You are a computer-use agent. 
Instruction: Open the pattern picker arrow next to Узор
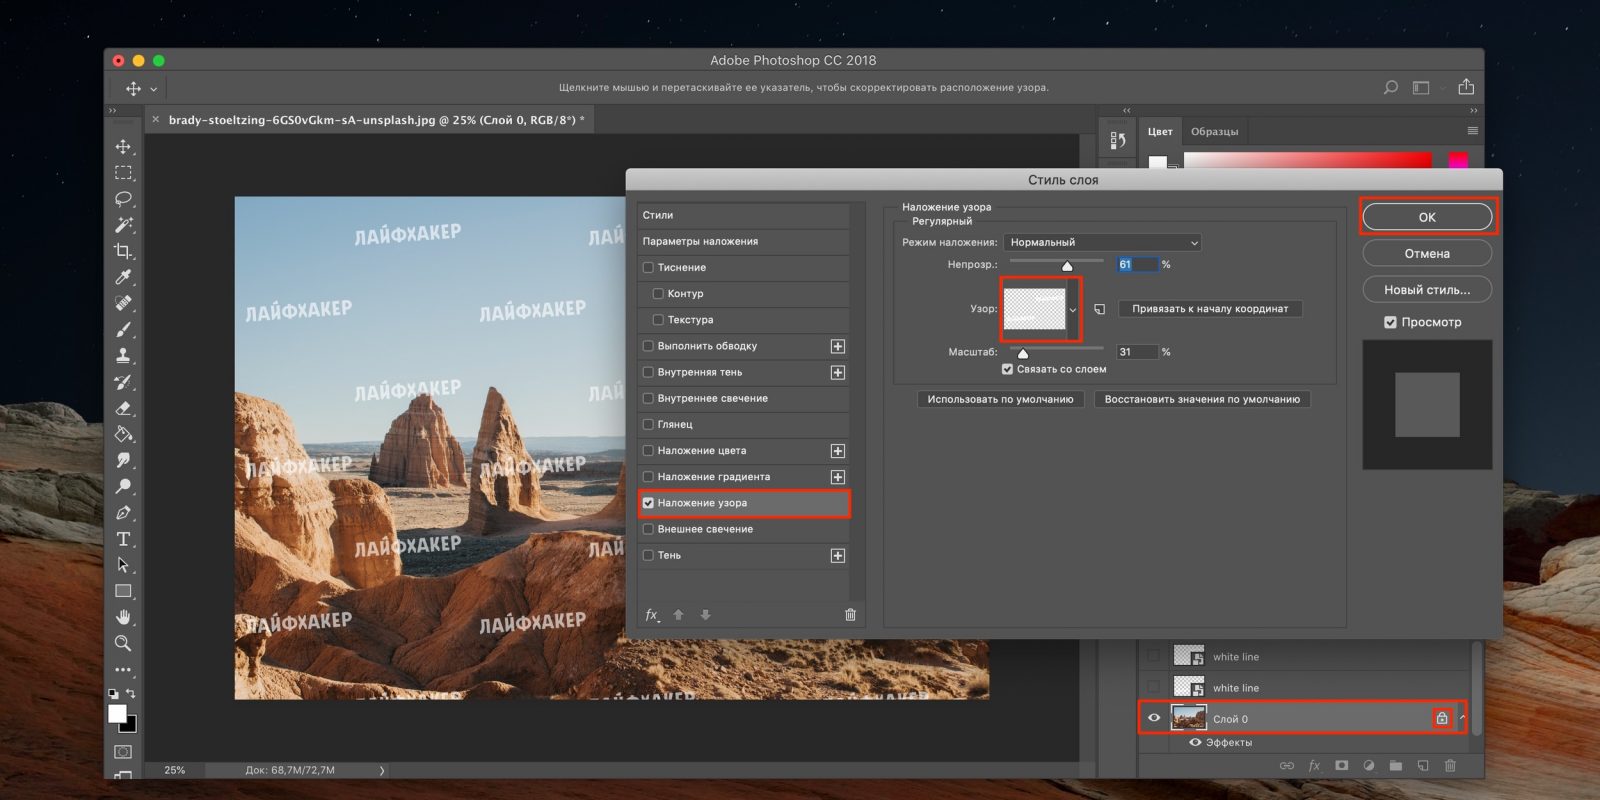(x=1073, y=310)
